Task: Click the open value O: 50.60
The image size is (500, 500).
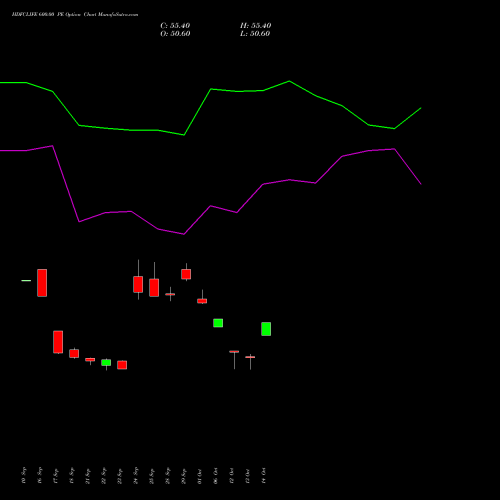Action: tap(175, 34)
